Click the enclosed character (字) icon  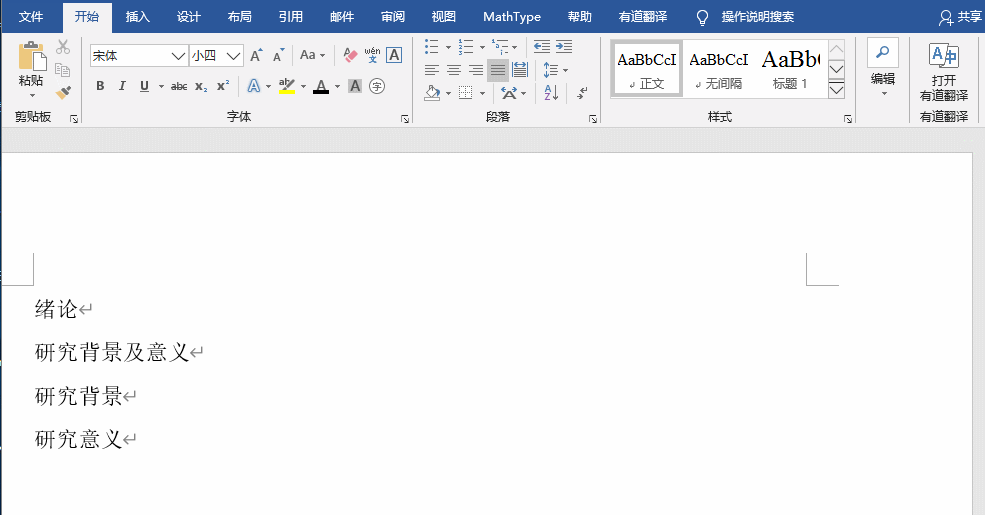click(377, 86)
